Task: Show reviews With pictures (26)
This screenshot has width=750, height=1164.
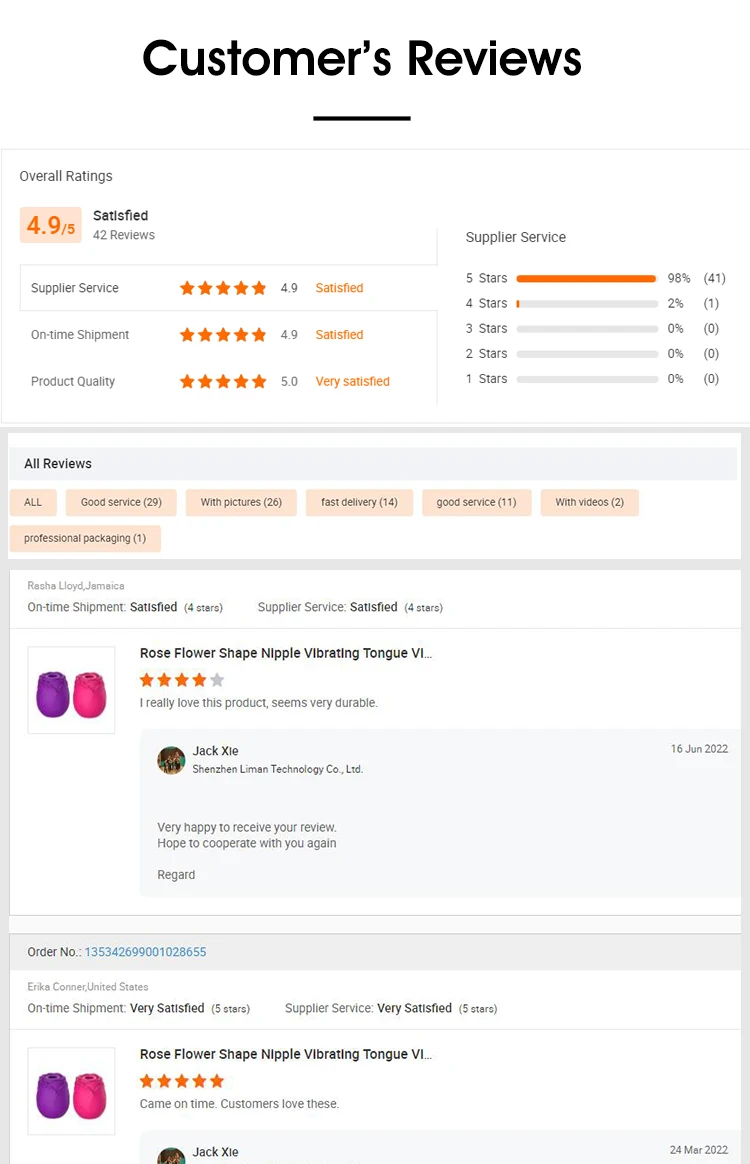Action: coord(241,502)
